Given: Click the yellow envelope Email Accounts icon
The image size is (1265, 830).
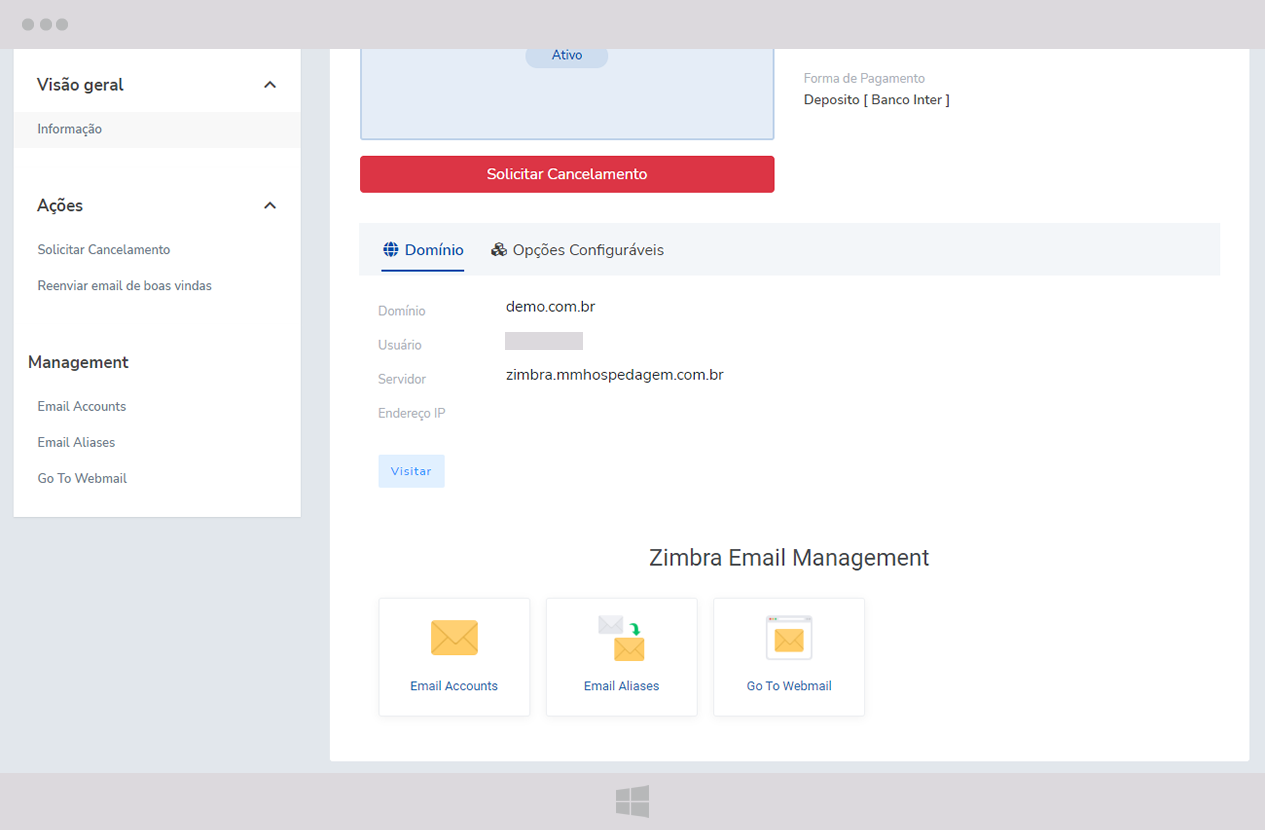Looking at the screenshot, I should click(454, 638).
